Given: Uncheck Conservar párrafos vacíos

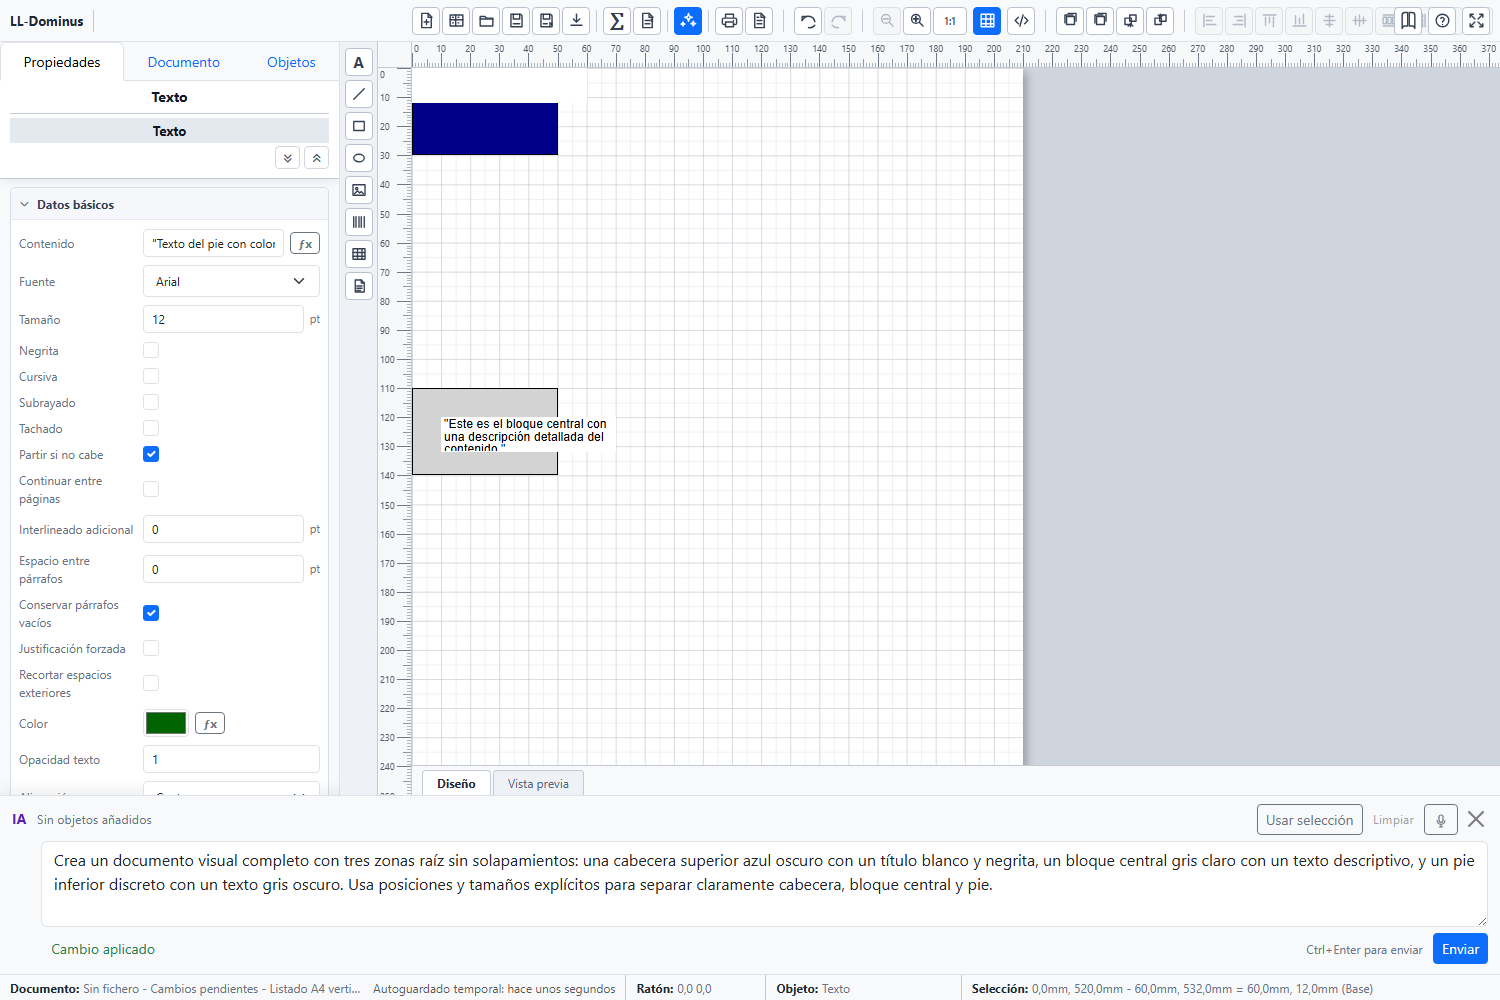Looking at the screenshot, I should coord(151,613).
